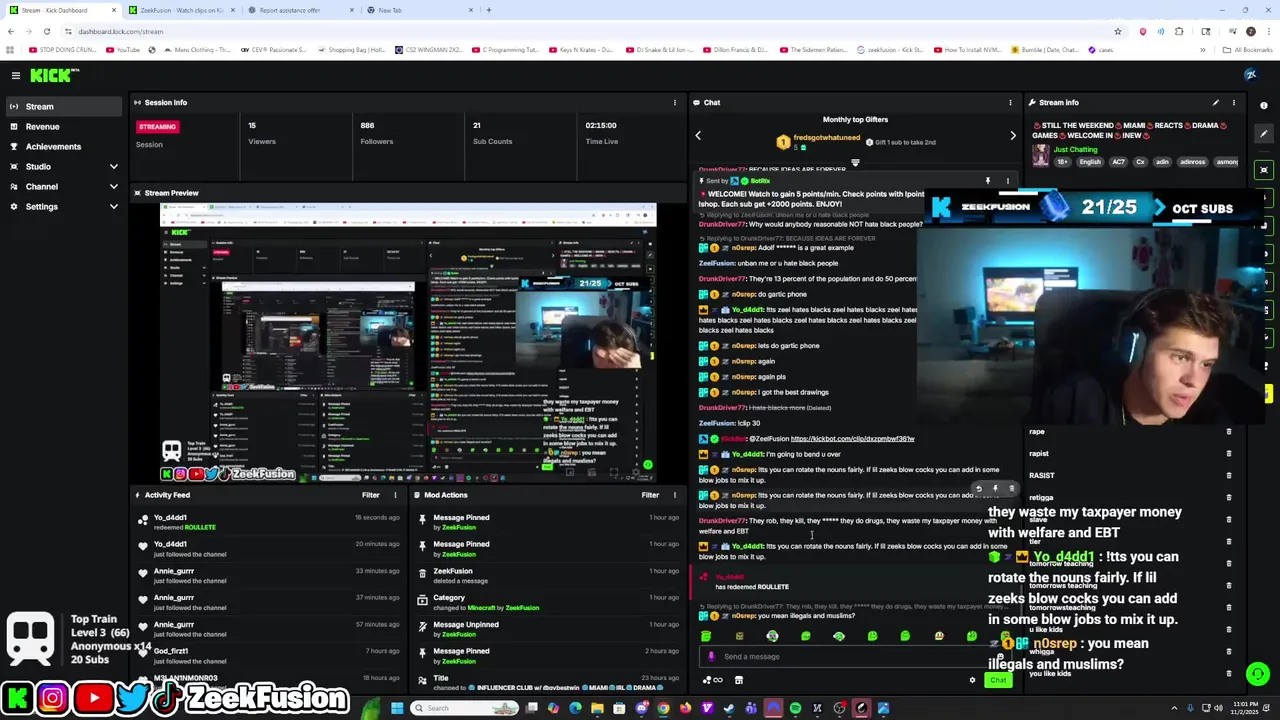Open Activity Feed Filter dropdown
1280x720 pixels.
tap(370, 495)
